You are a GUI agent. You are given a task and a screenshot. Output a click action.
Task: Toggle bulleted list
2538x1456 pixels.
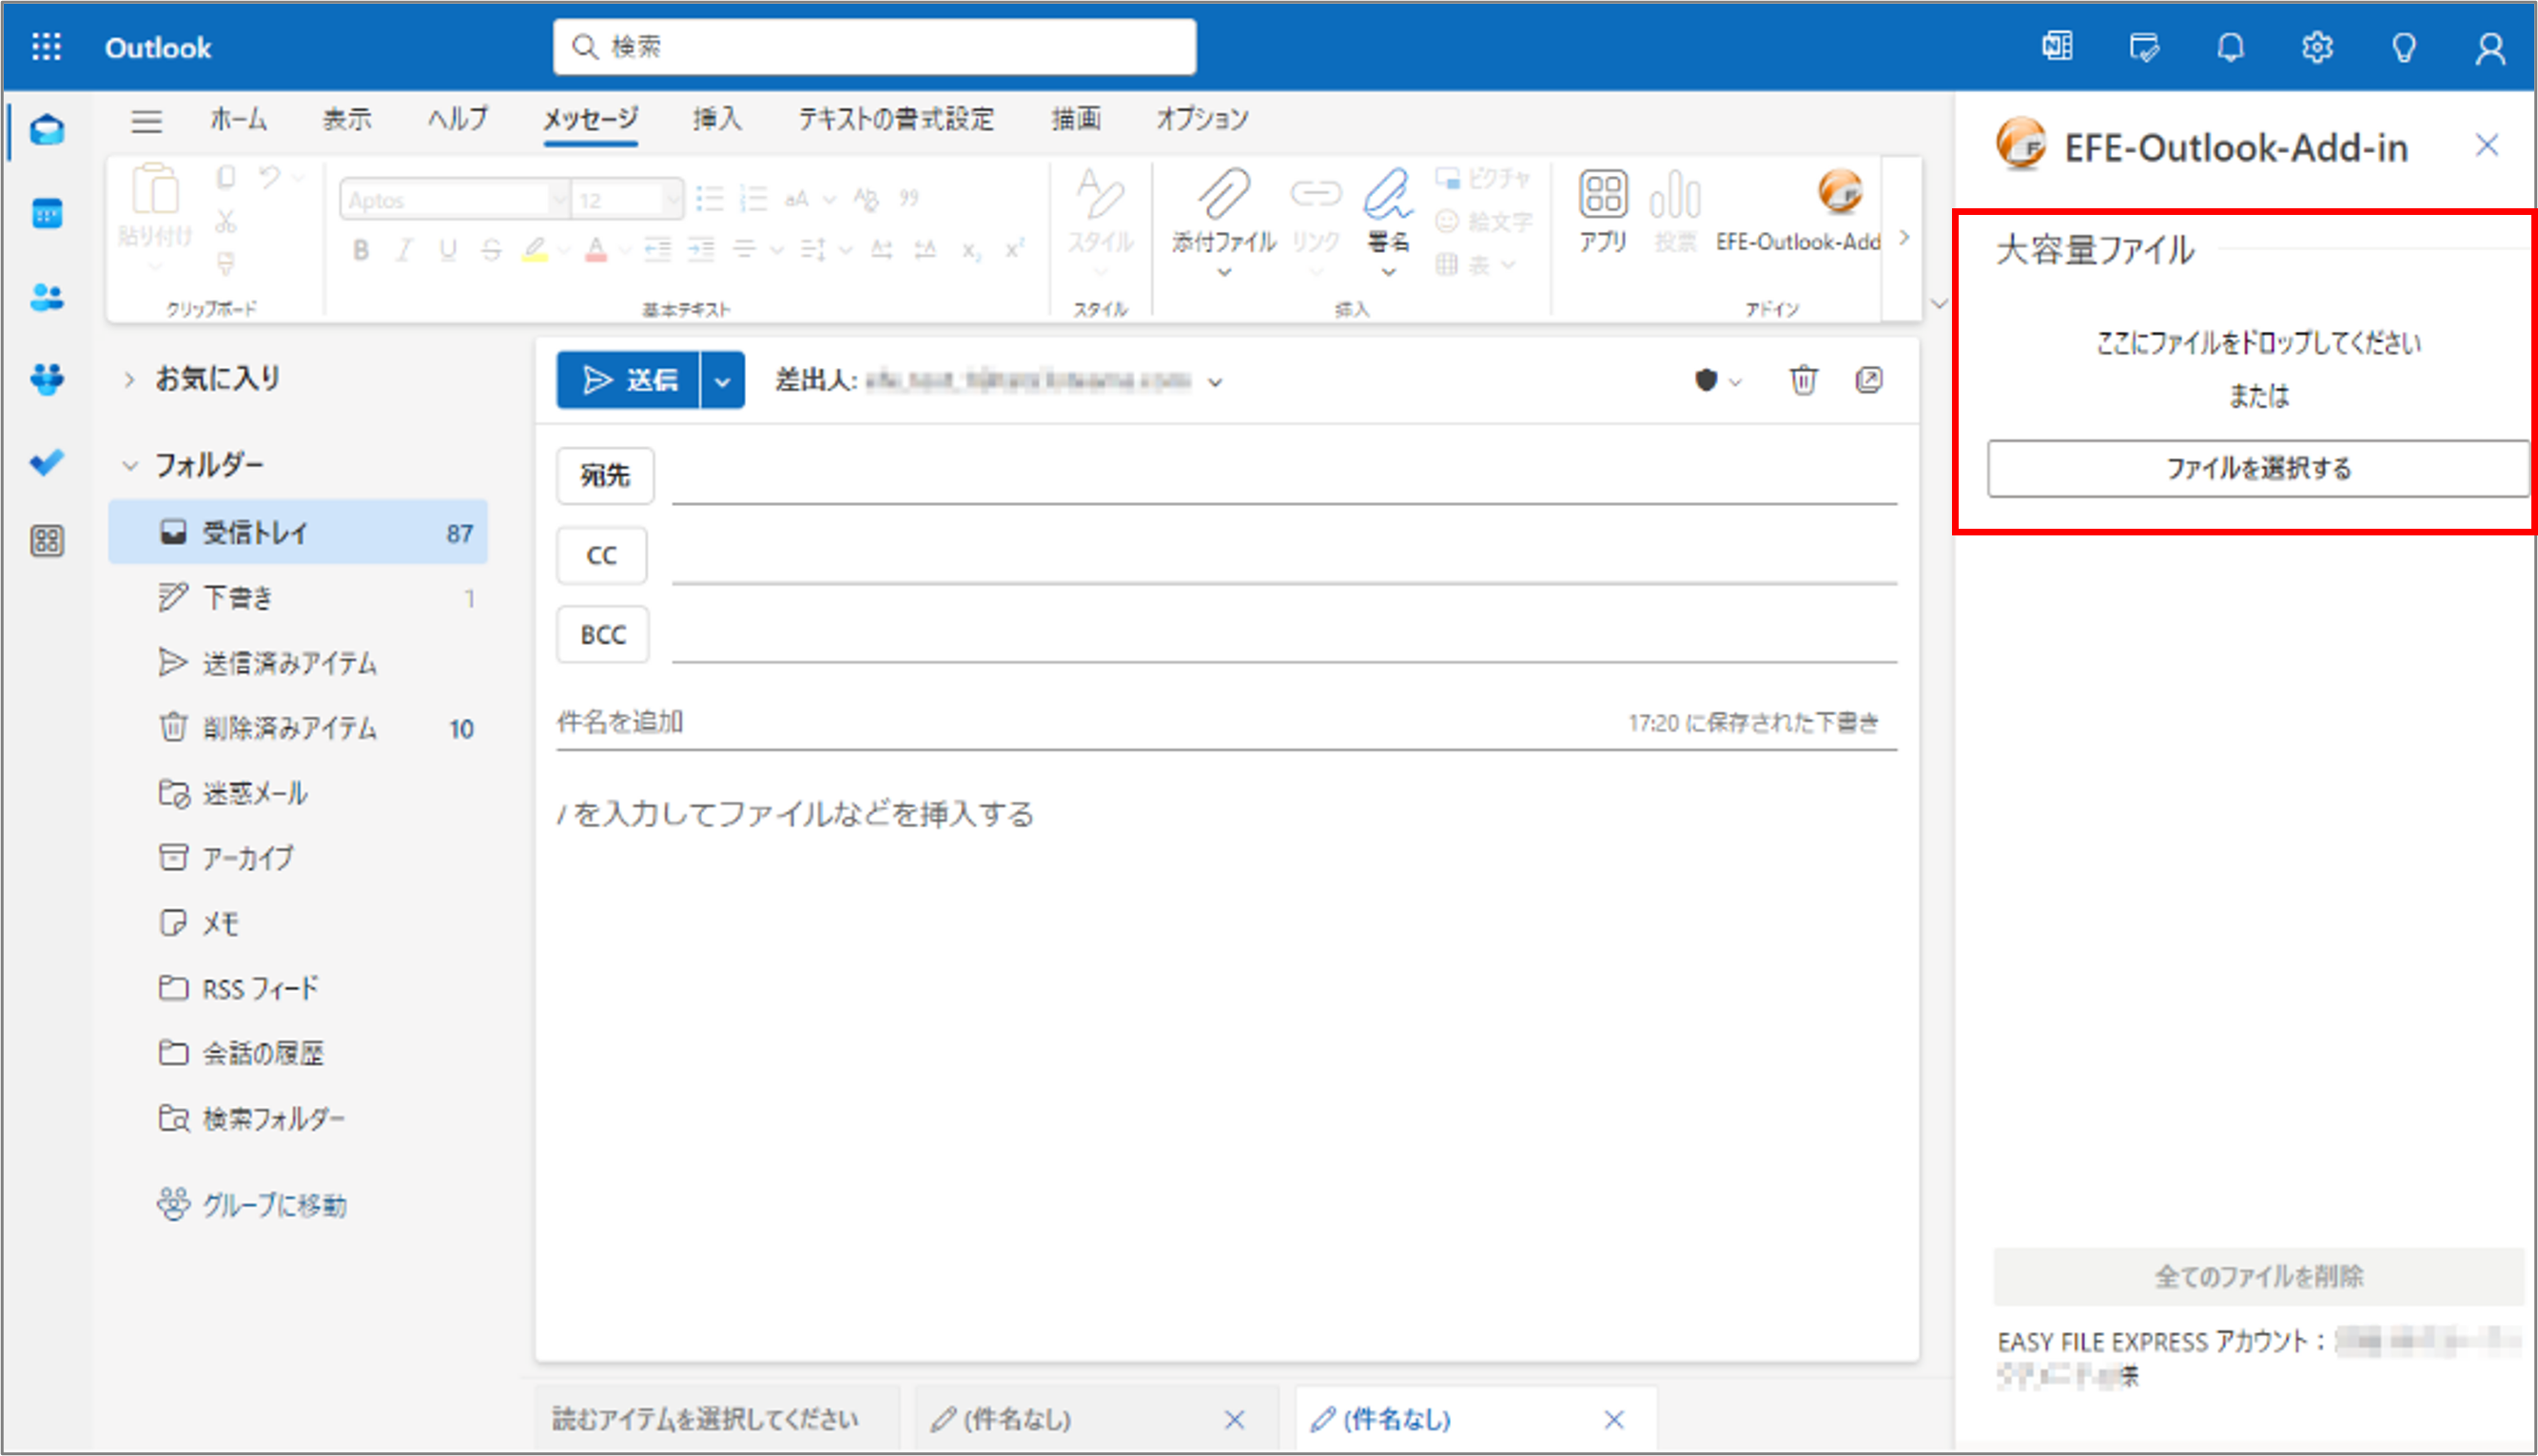[x=709, y=198]
